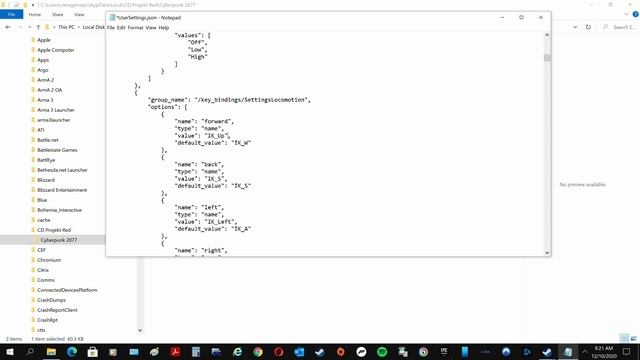Open Adobe Acrobat taskbar icon
This screenshot has height=360, width=640.
[x=176, y=352]
